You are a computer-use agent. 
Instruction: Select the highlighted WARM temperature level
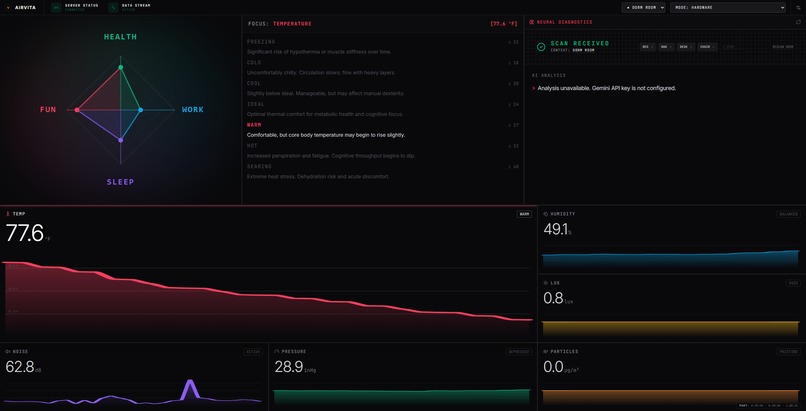coord(382,130)
